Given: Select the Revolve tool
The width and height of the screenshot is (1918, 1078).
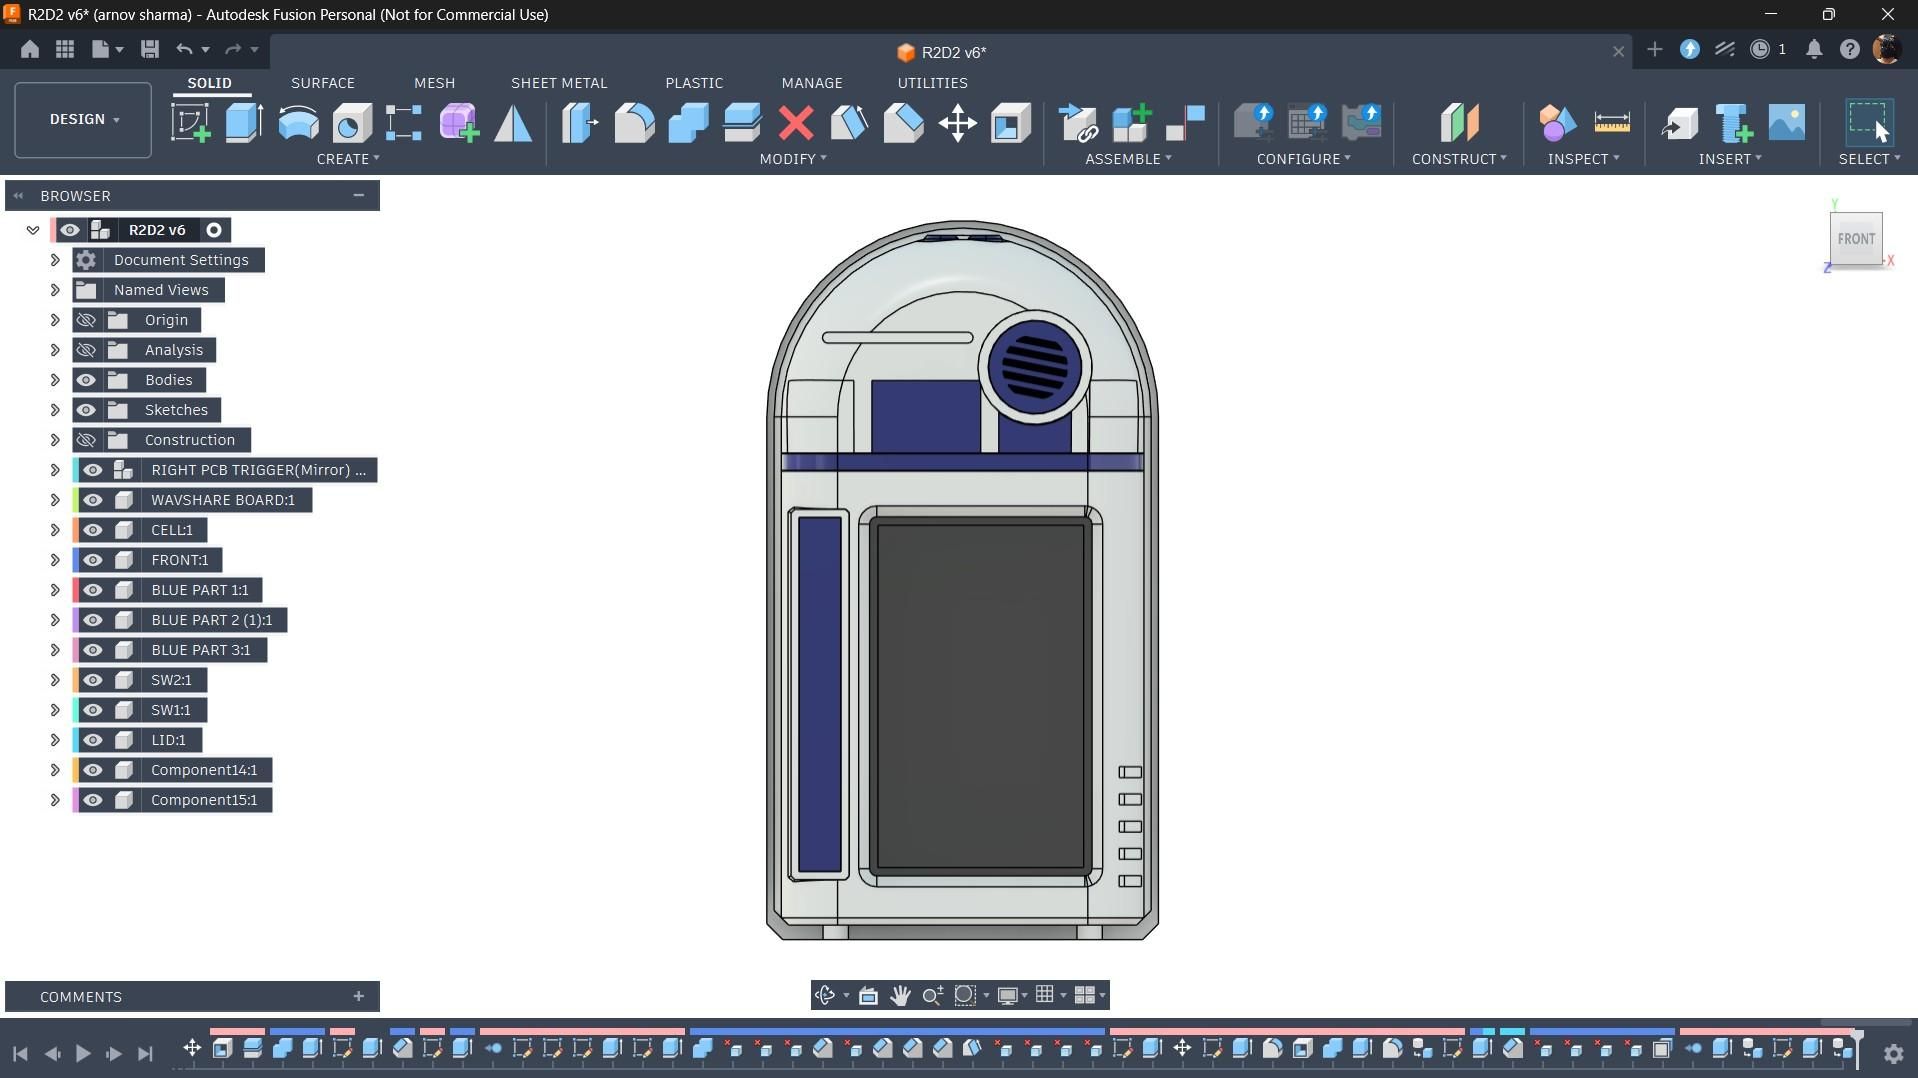Looking at the screenshot, I should pos(298,123).
